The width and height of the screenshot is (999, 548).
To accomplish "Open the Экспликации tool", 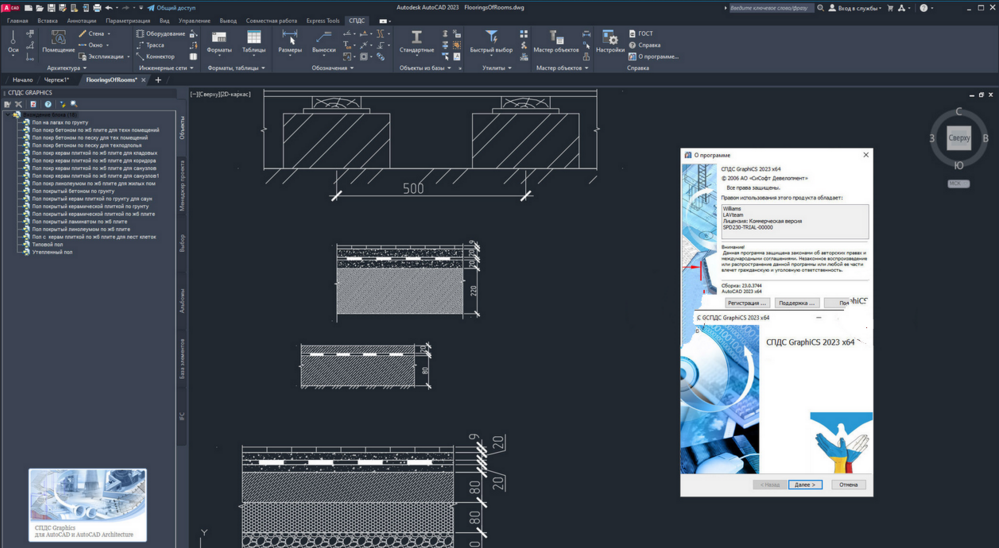I will (x=101, y=56).
